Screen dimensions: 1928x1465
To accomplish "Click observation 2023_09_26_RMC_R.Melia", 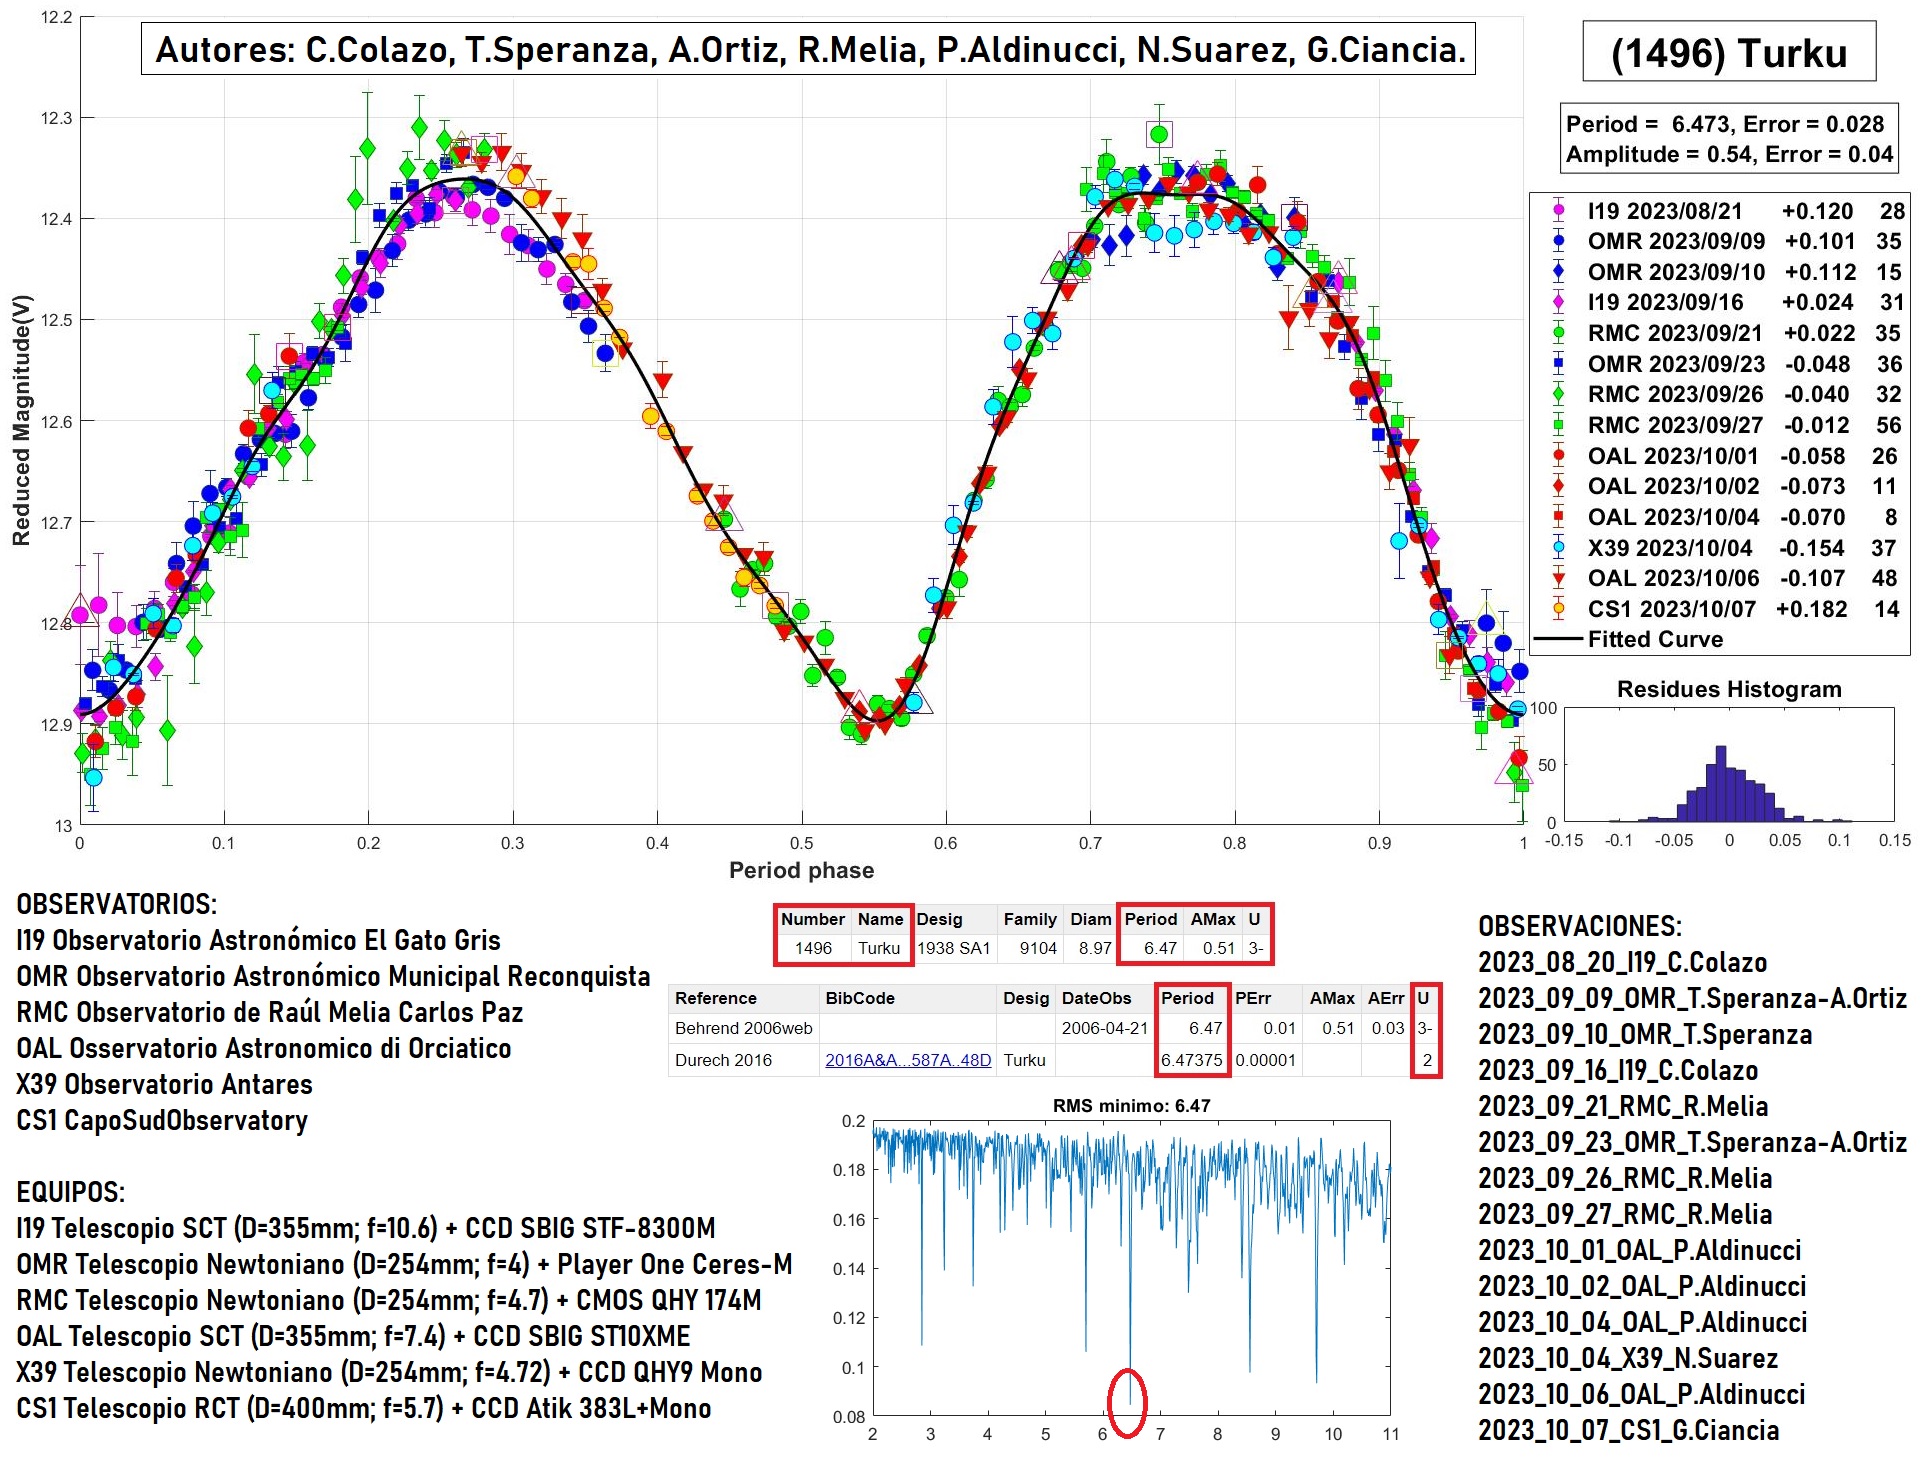I will 1625,1178.
